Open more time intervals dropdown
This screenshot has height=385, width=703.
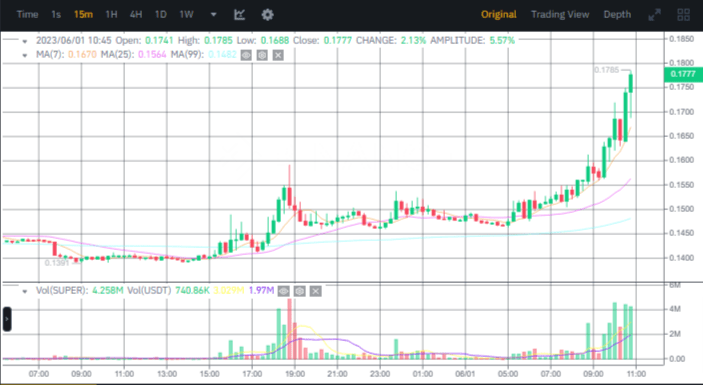click(x=214, y=15)
